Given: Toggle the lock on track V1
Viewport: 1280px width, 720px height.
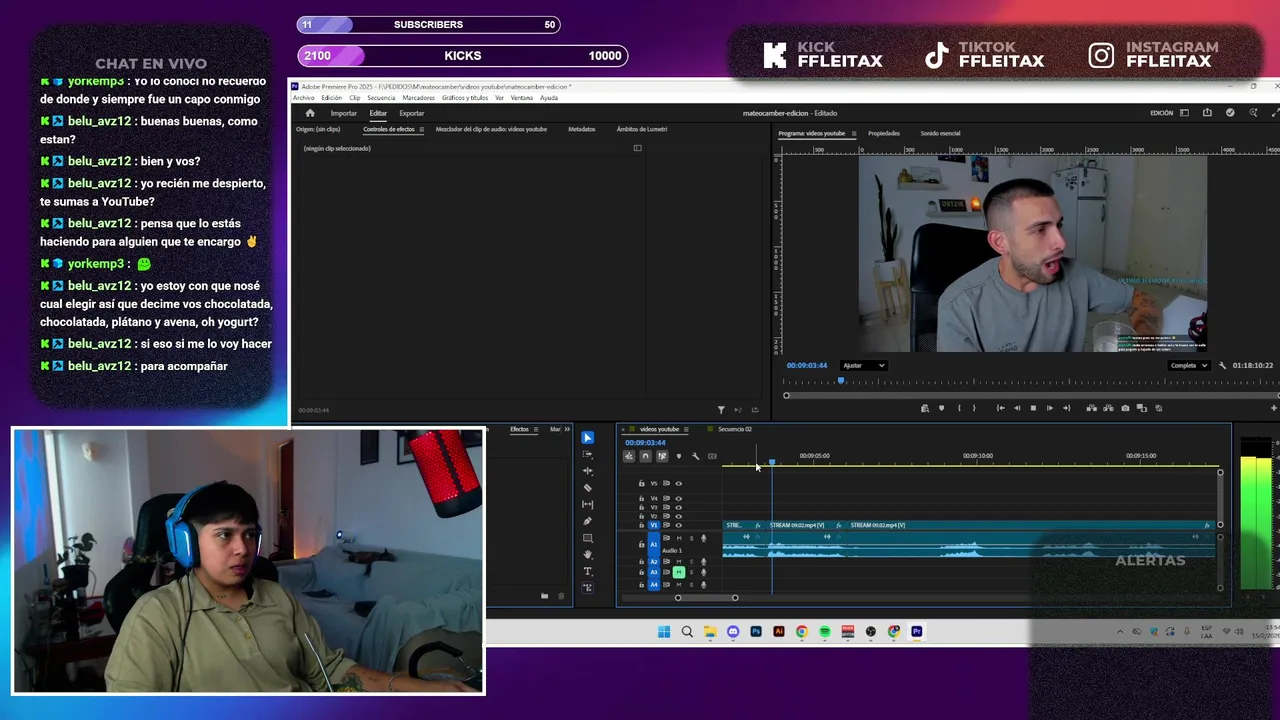Looking at the screenshot, I should pos(642,525).
